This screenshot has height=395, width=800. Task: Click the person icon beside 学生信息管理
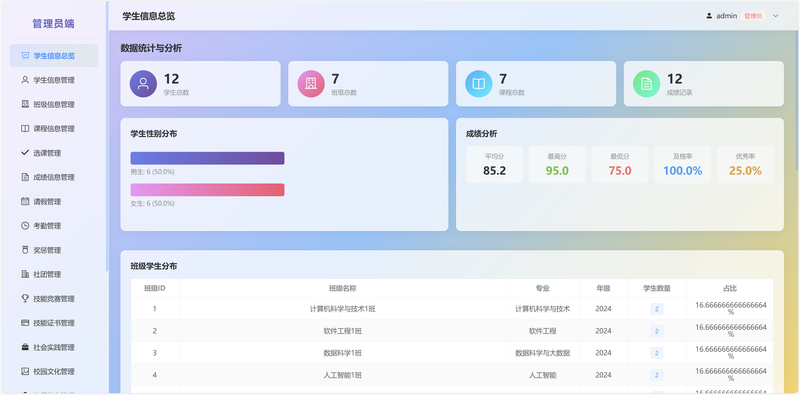click(25, 80)
